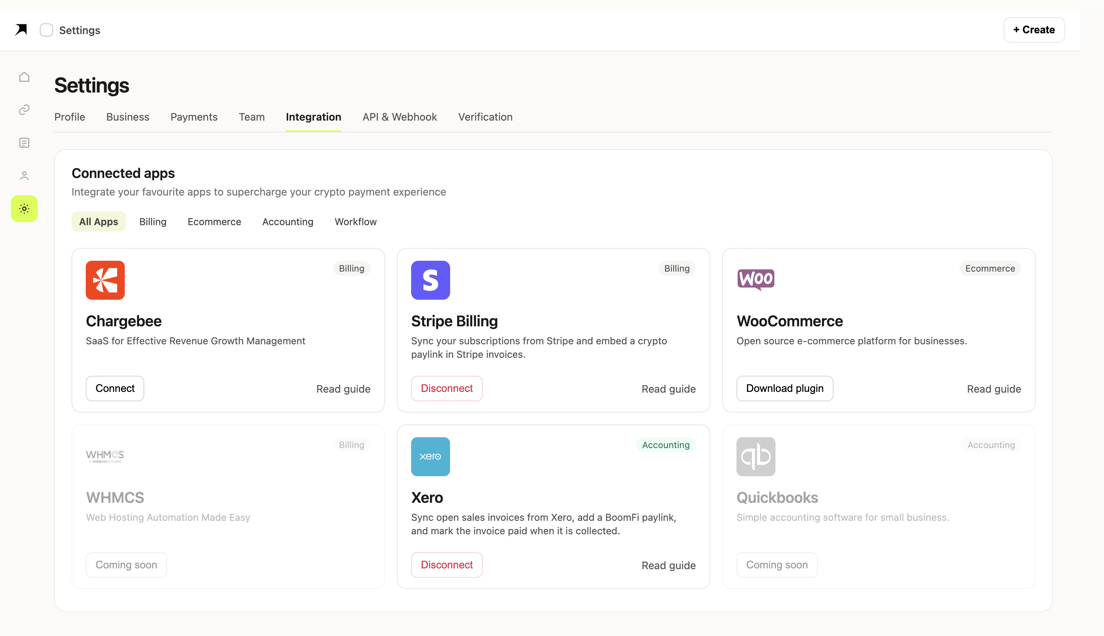1104x636 pixels.
Task: Click the BoomFi arrow logo in header
Action: point(21,30)
